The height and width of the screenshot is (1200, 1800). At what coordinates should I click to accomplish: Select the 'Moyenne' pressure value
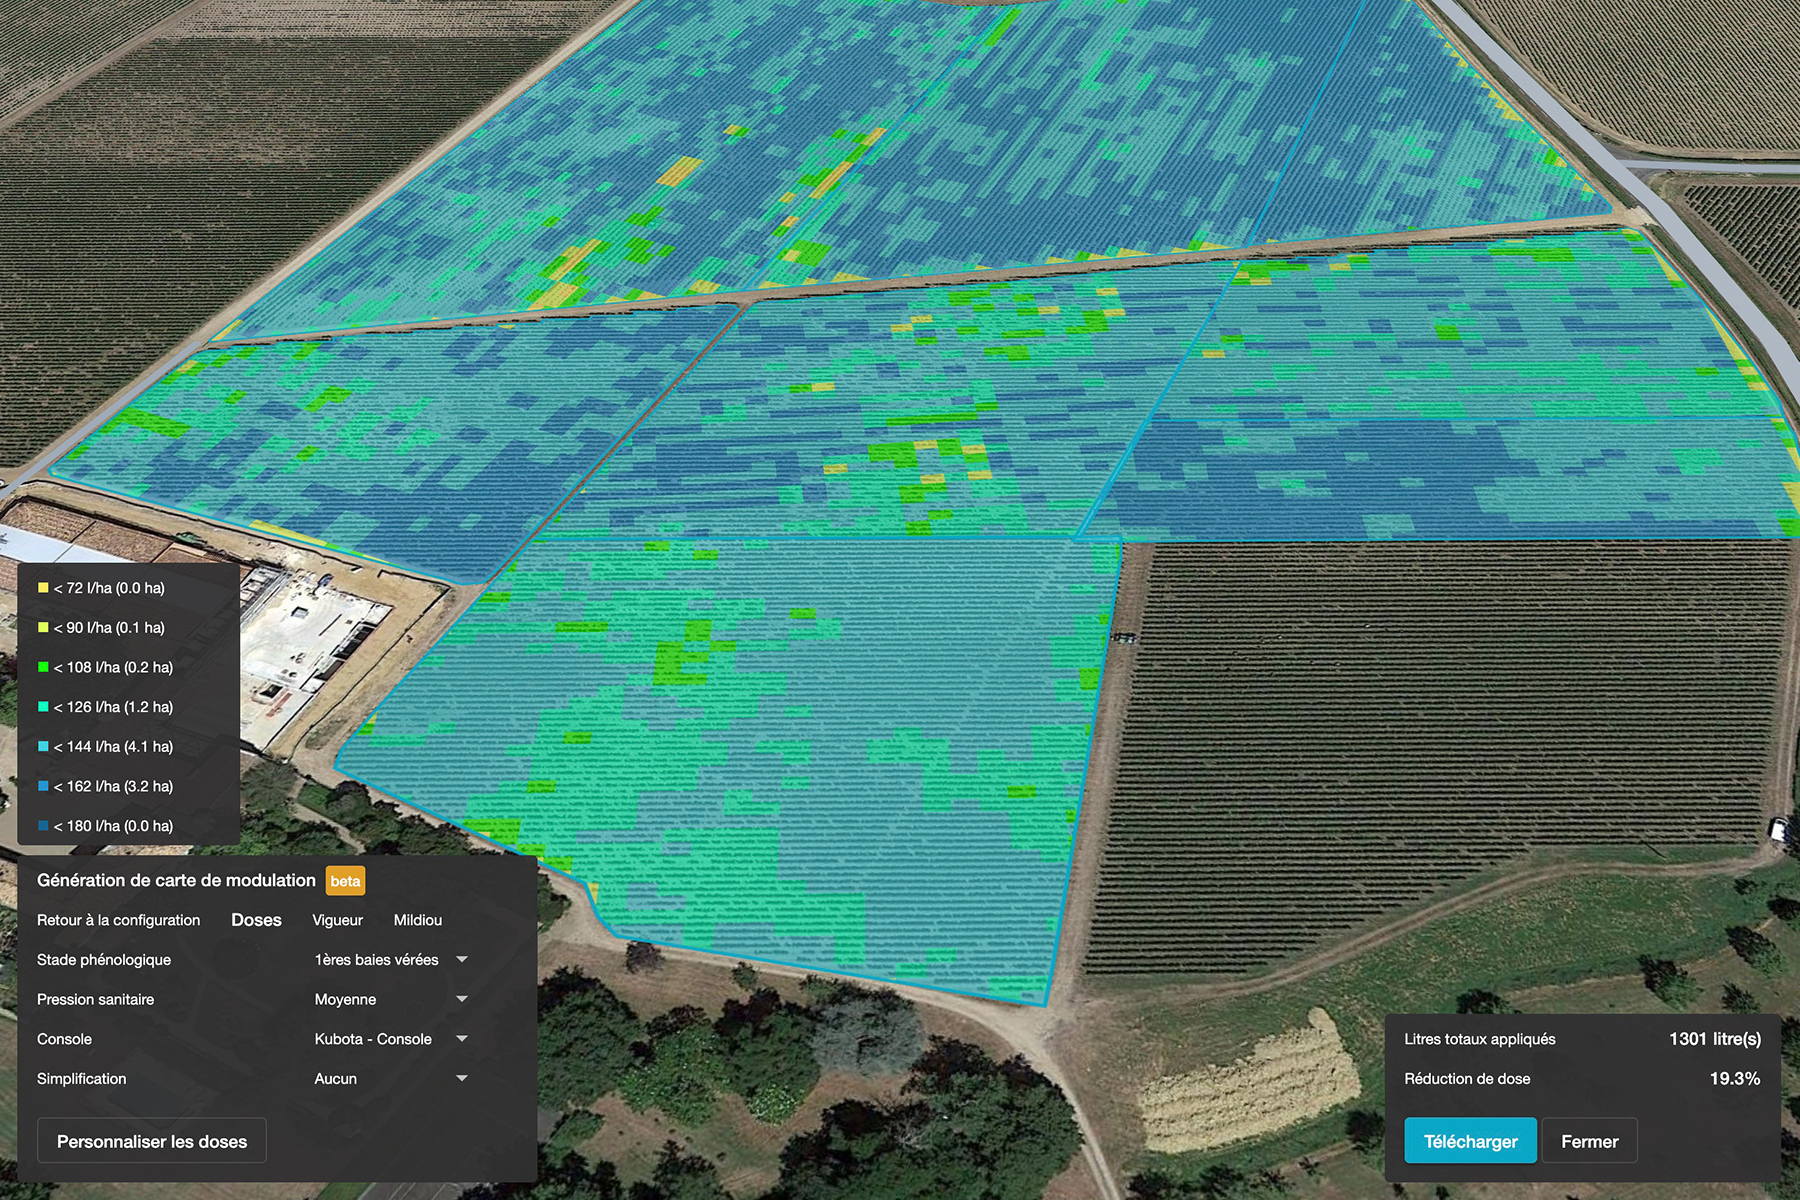345,1000
